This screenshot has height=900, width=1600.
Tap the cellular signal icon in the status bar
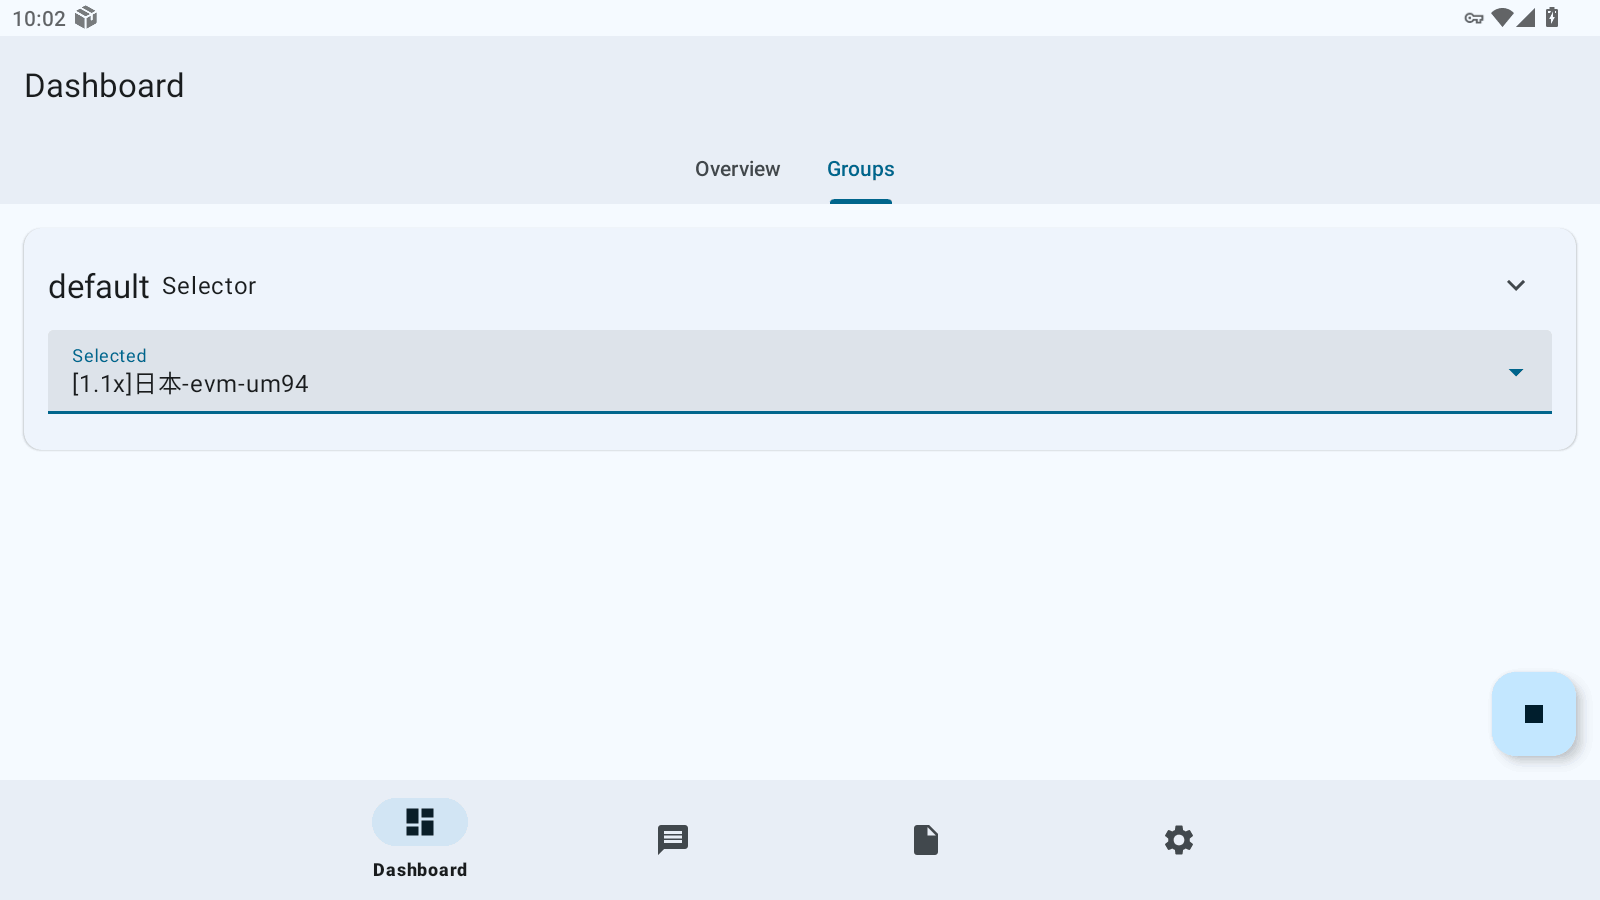(x=1526, y=18)
